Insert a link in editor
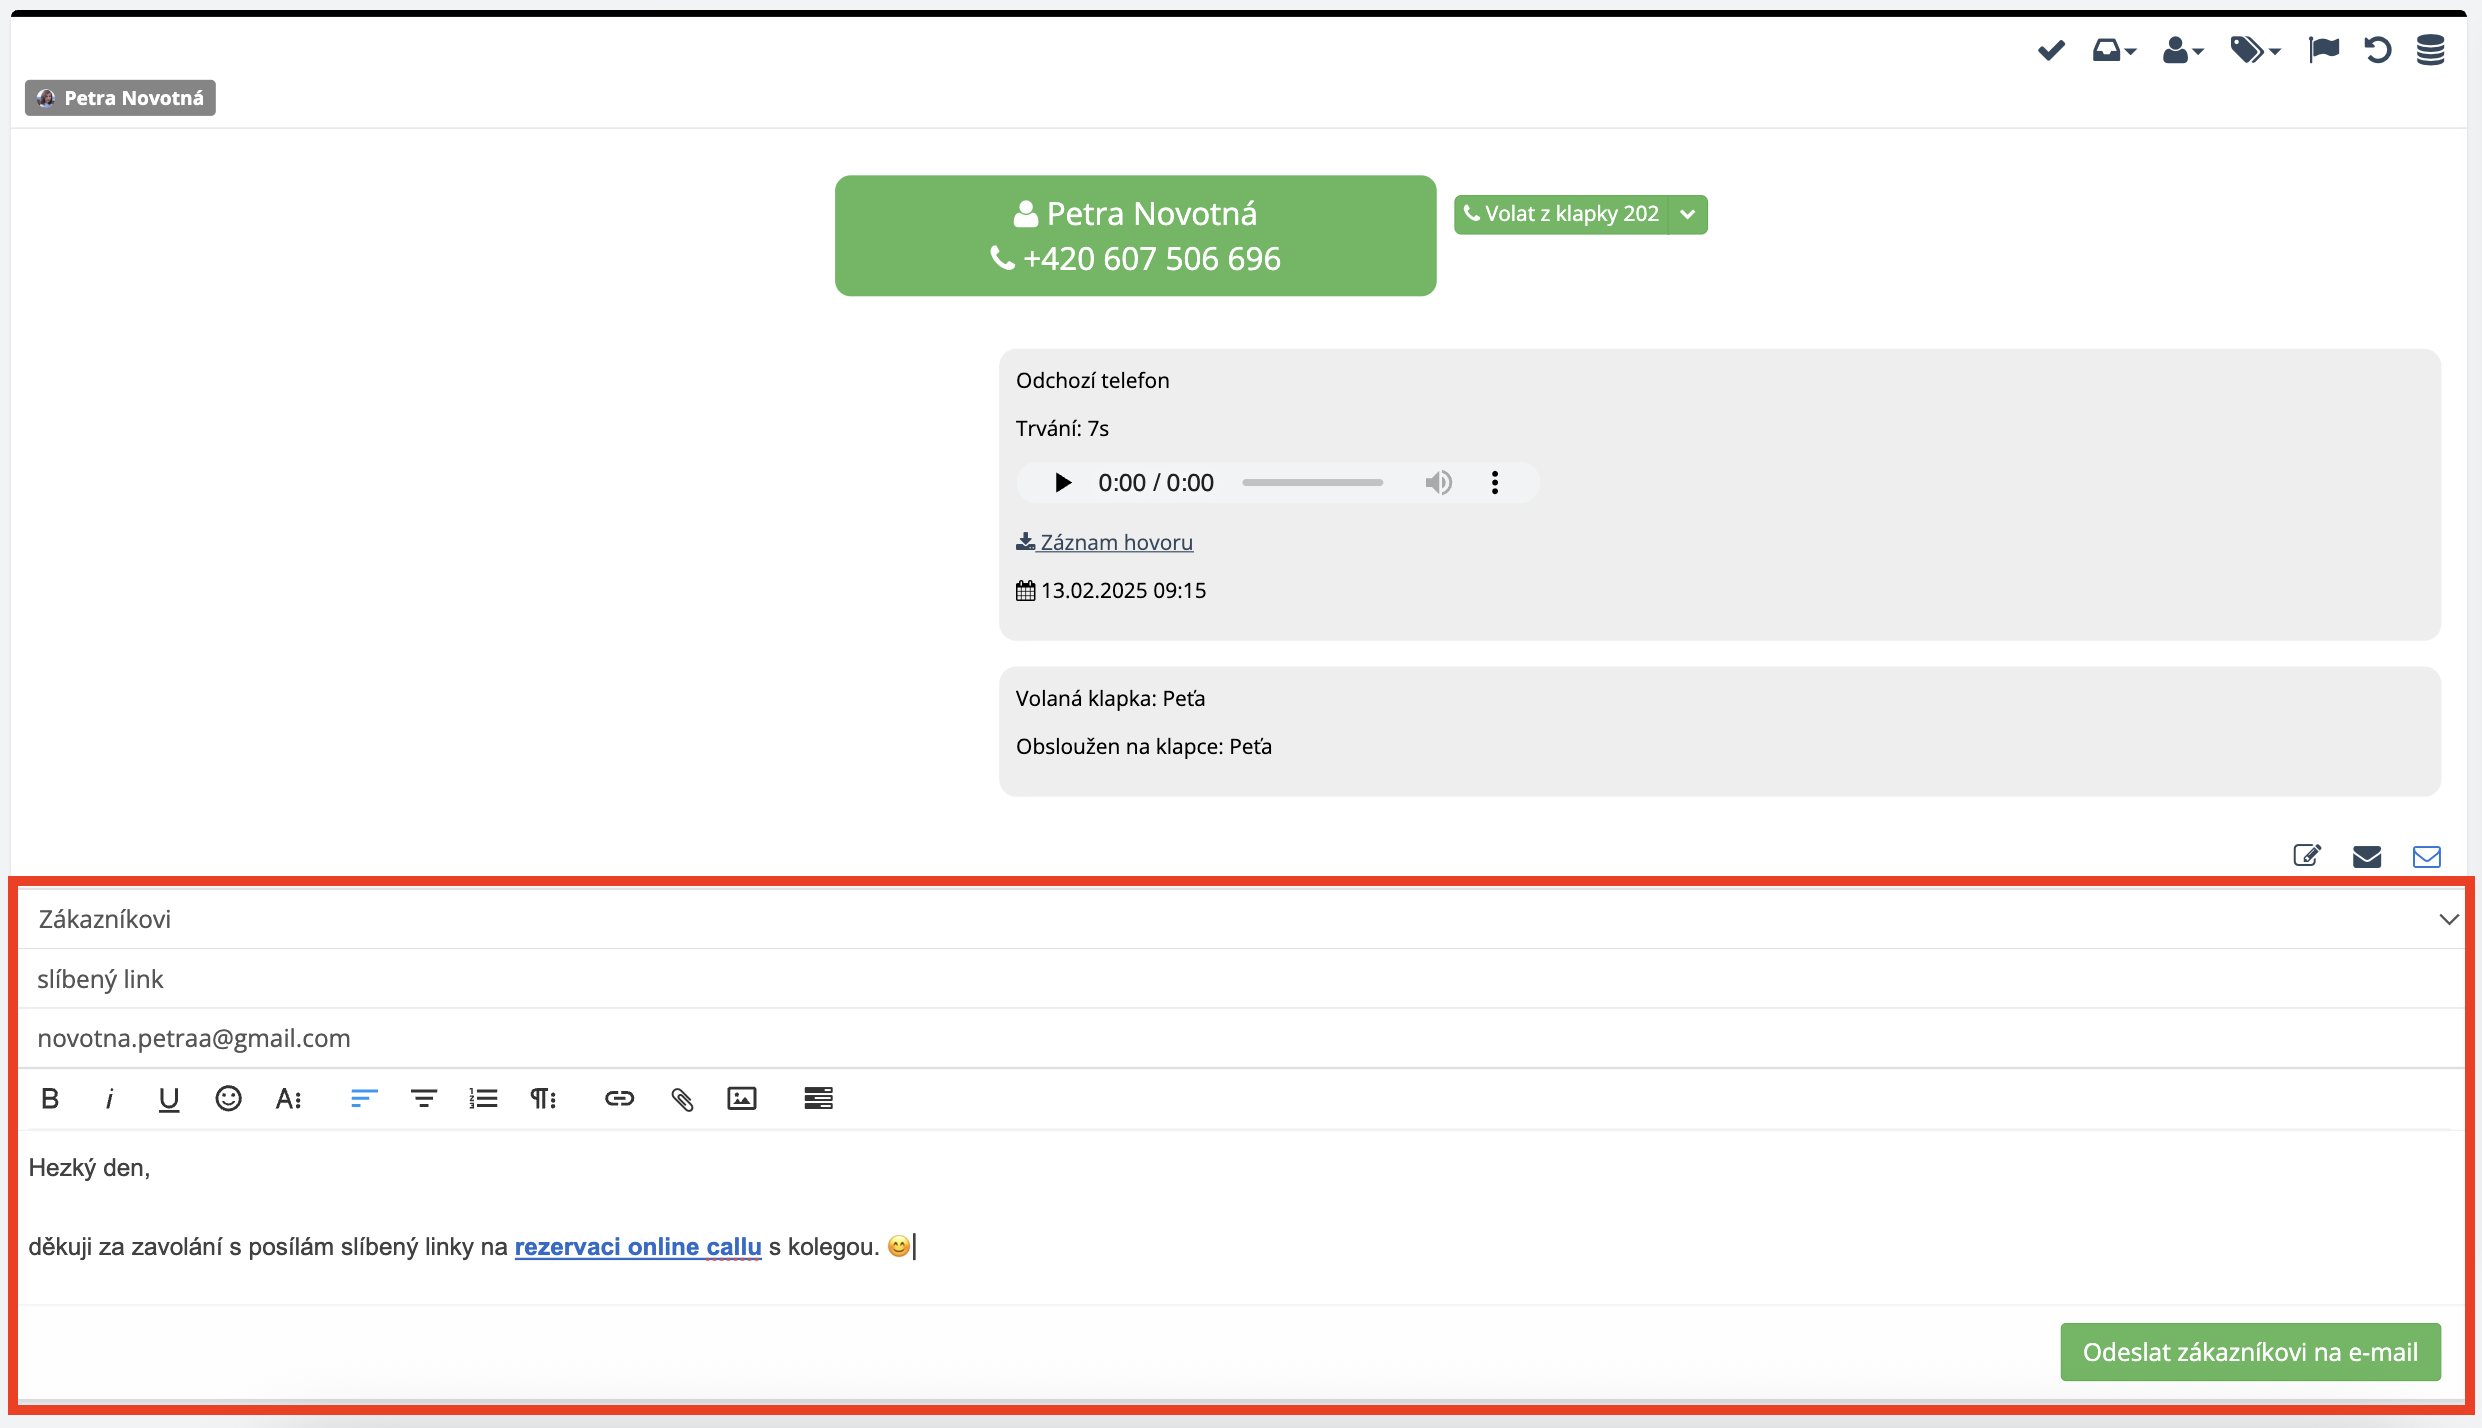This screenshot has width=2482, height=1428. (619, 1099)
